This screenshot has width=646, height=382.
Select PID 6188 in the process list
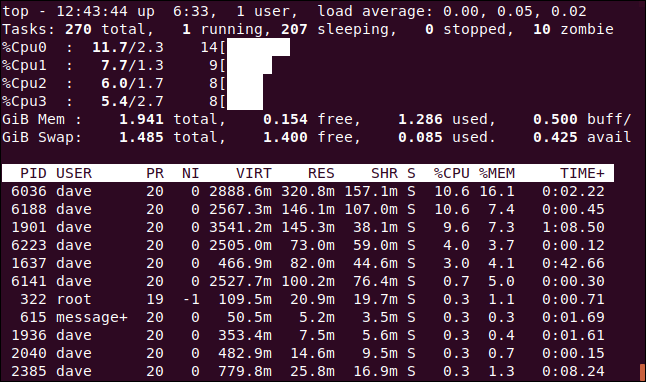(29, 209)
